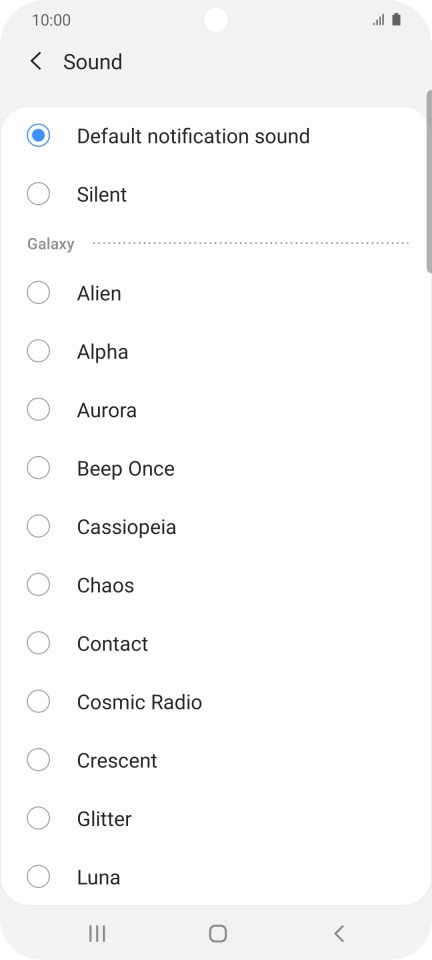Open recent apps from the navigation bar
This screenshot has height=960, width=432.
(97, 933)
